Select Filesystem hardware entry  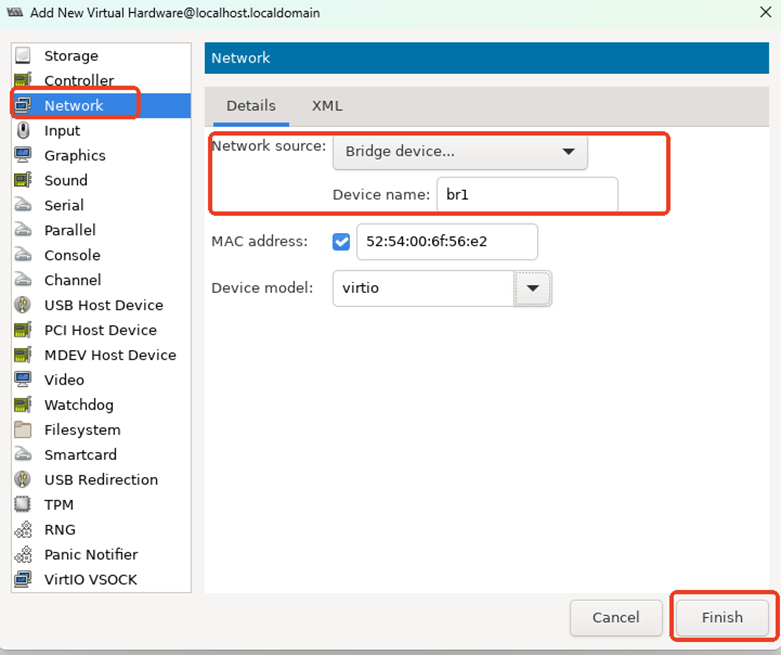pos(102,429)
